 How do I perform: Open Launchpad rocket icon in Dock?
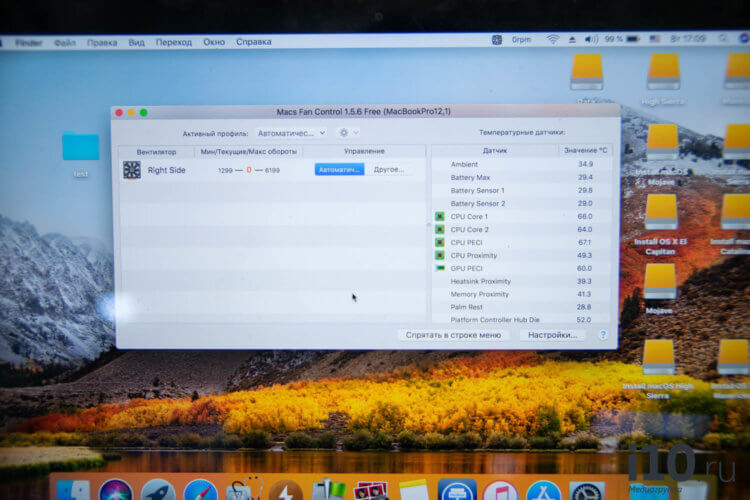[158, 490]
